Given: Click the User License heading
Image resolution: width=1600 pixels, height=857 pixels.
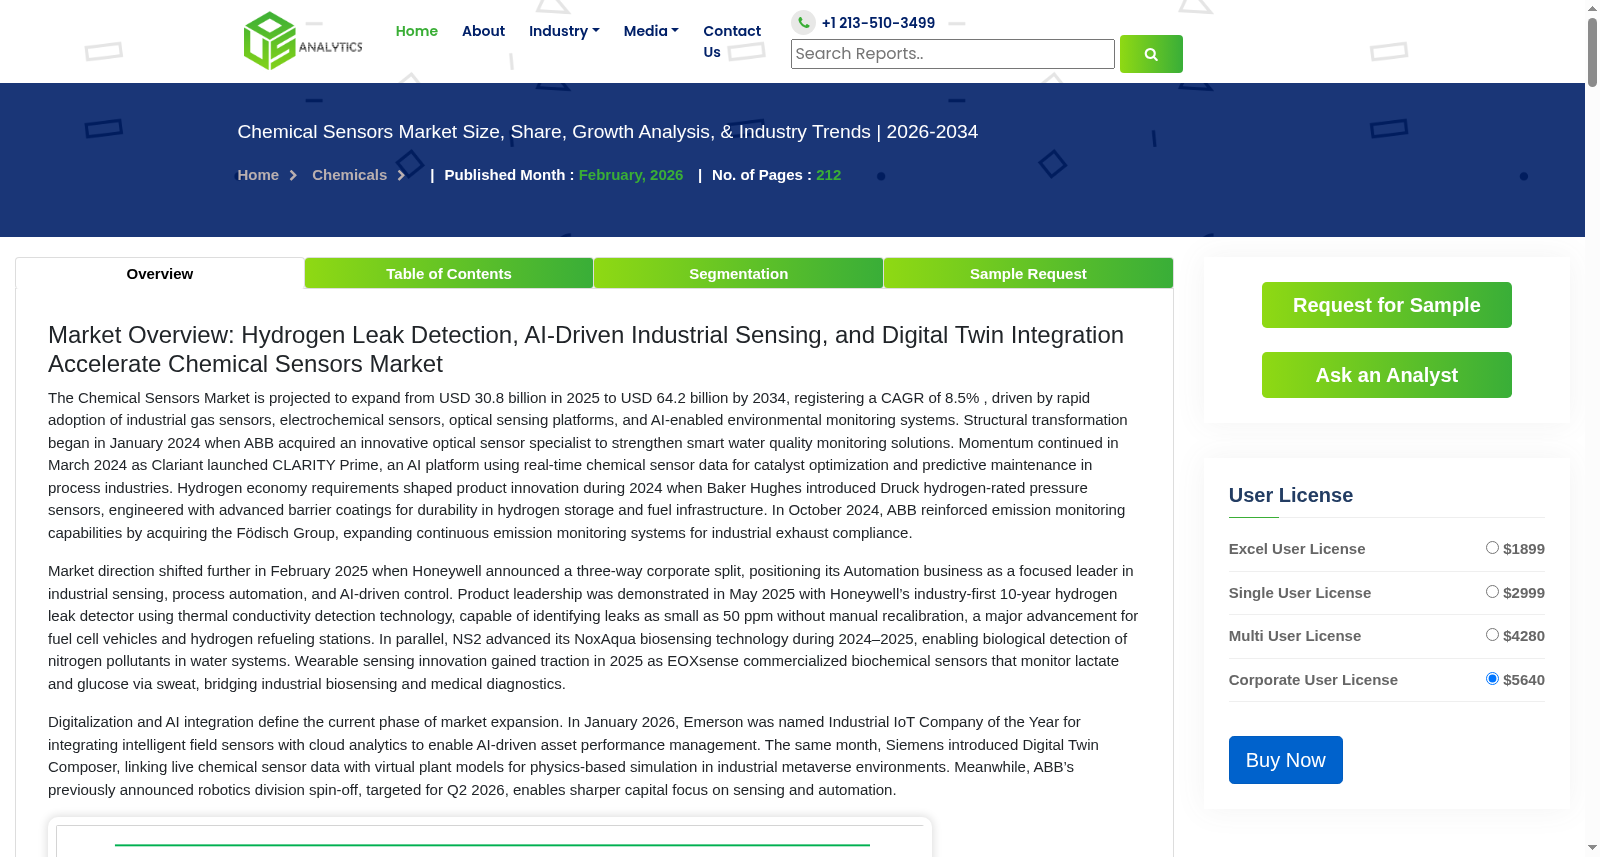Looking at the screenshot, I should coord(1291,495).
